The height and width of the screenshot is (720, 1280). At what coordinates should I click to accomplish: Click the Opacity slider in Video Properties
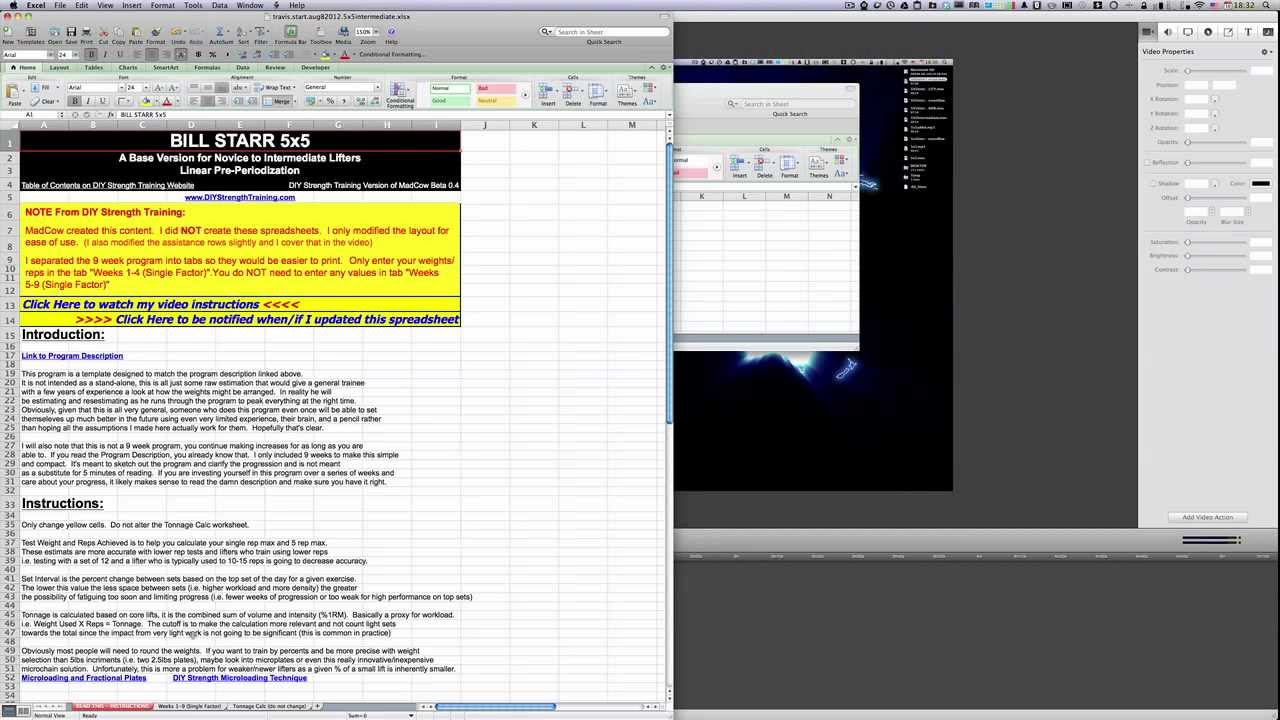(1216, 142)
